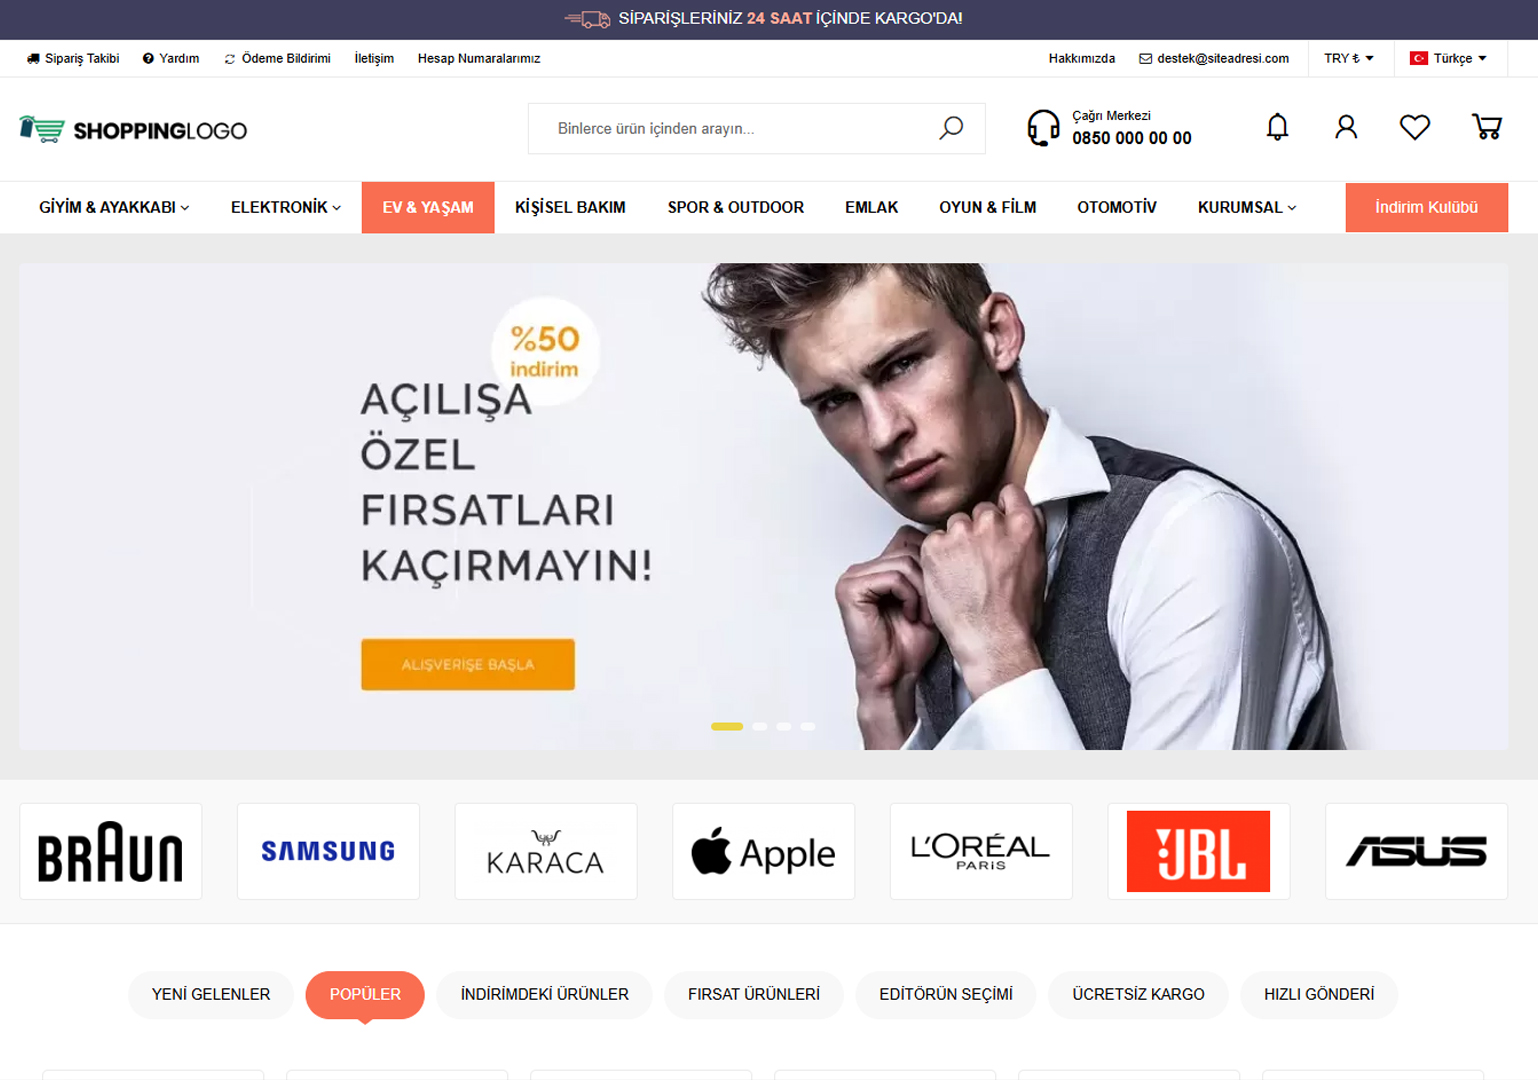This screenshot has width=1538, height=1080.
Task: Click the ShoppingLogo site logo
Action: [x=133, y=130]
